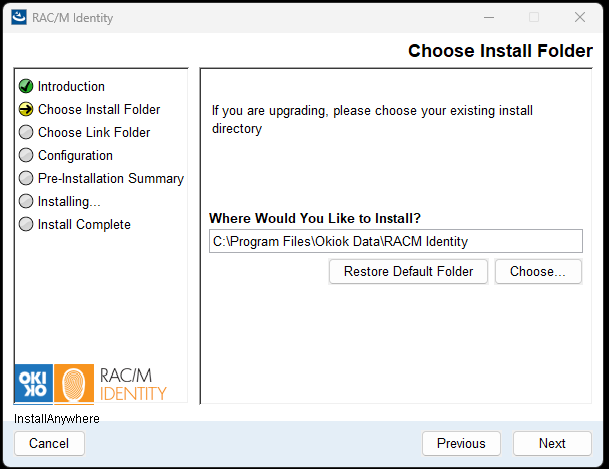Click the step circle beside Configuration

26,155
